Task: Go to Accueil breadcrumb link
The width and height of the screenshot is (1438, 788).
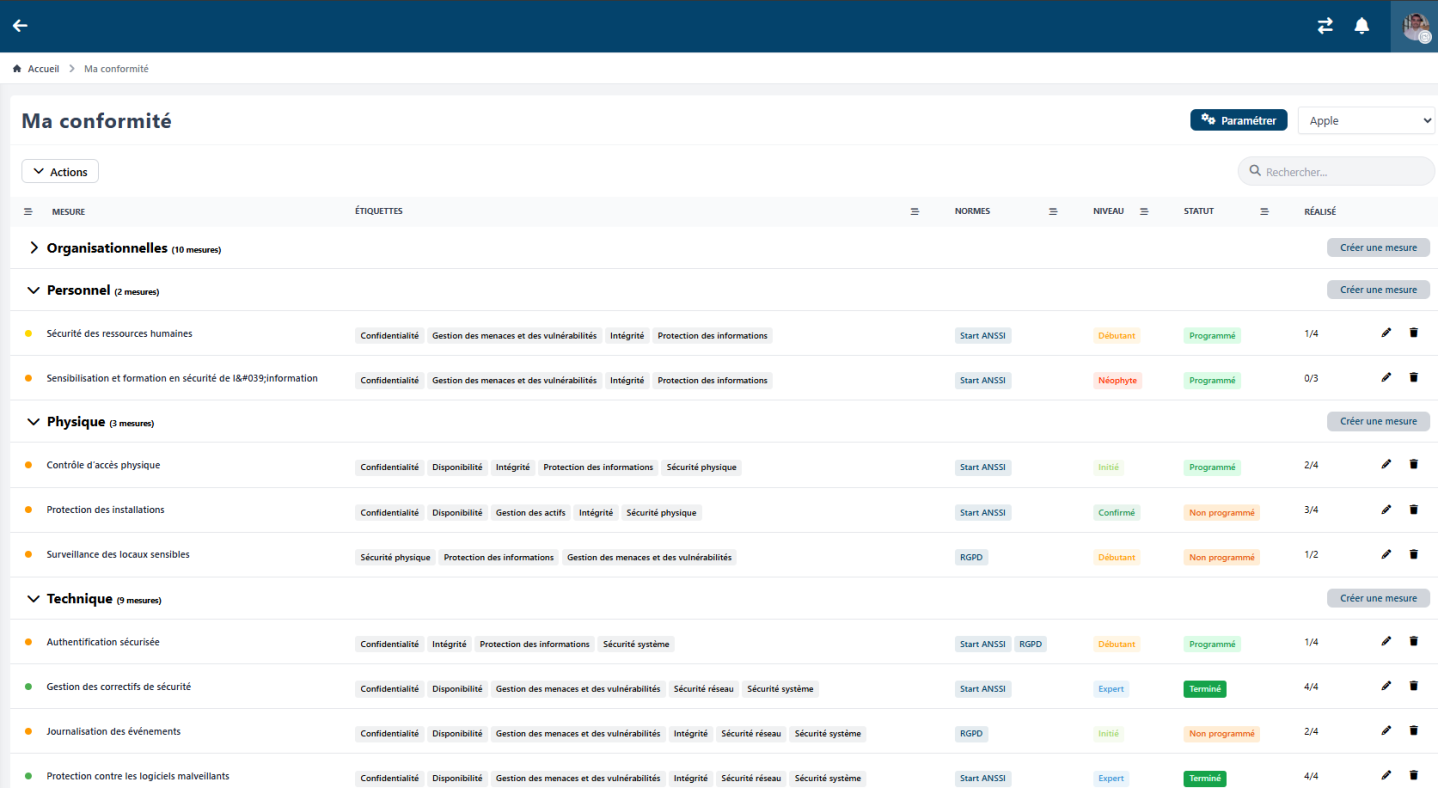Action: 42,69
